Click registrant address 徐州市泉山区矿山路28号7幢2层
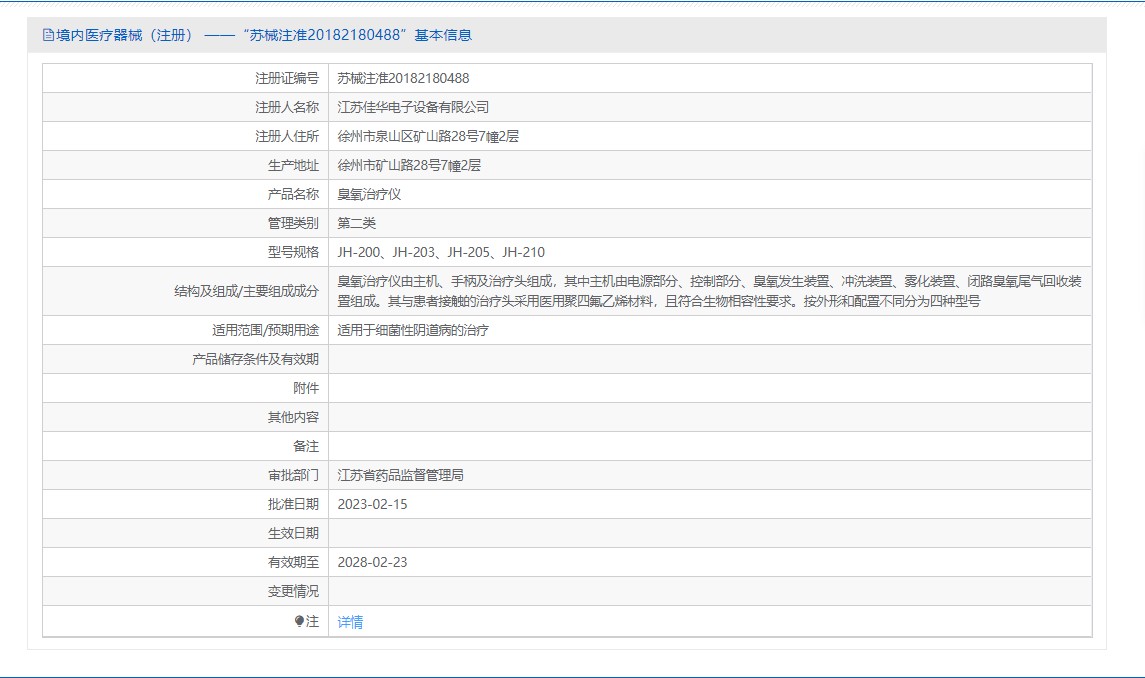The width and height of the screenshot is (1145, 678). (x=428, y=137)
